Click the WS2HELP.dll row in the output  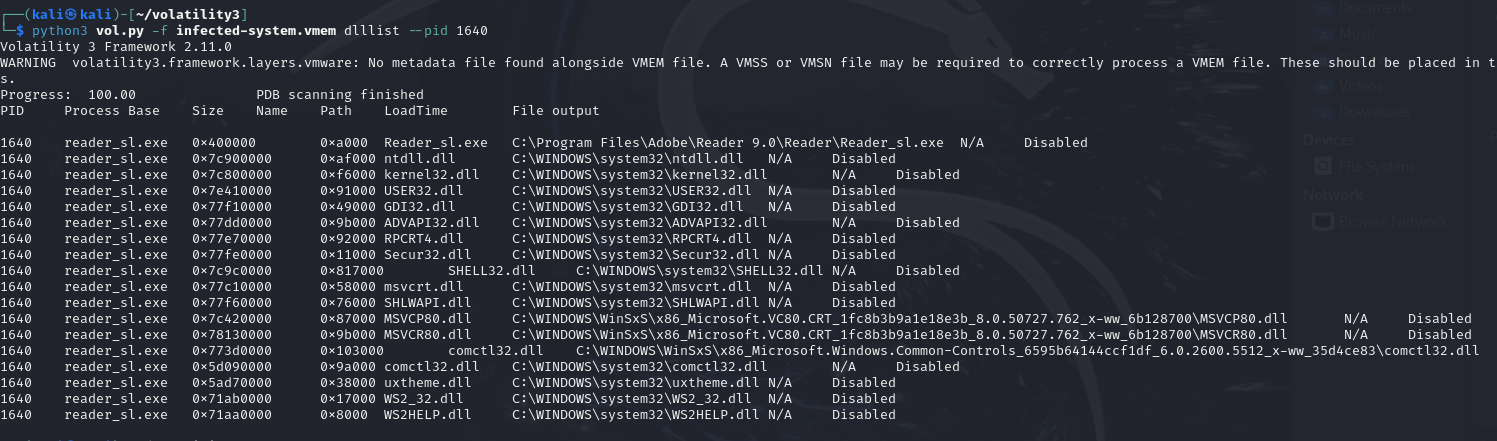(x=448, y=415)
